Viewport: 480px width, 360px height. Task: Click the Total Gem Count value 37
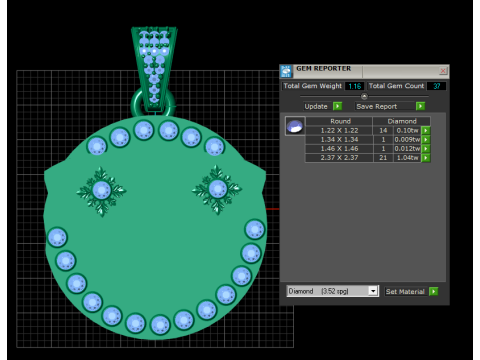tap(436, 86)
